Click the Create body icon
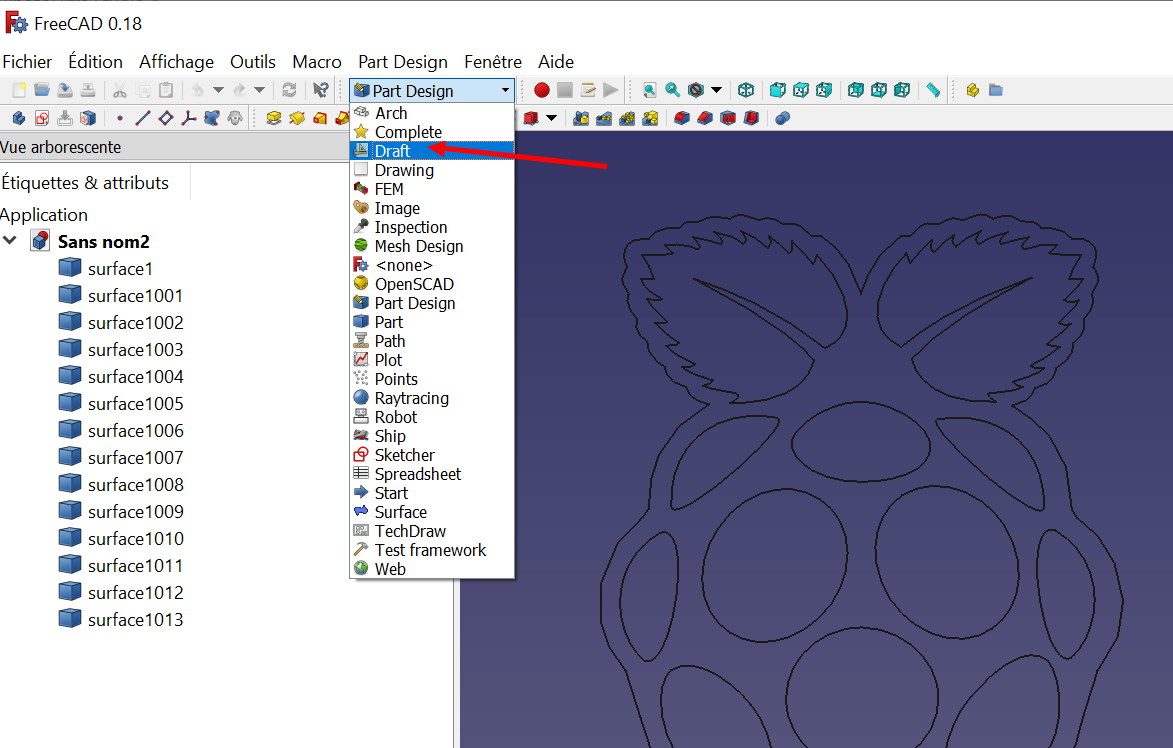 (x=19, y=118)
